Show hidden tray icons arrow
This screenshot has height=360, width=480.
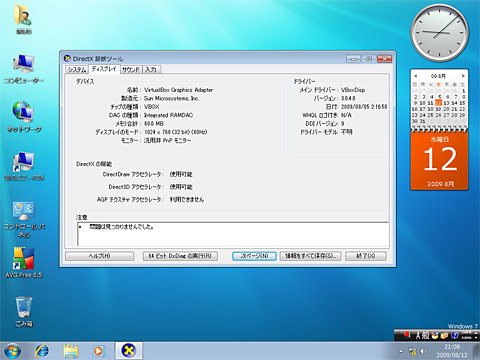coord(401,351)
